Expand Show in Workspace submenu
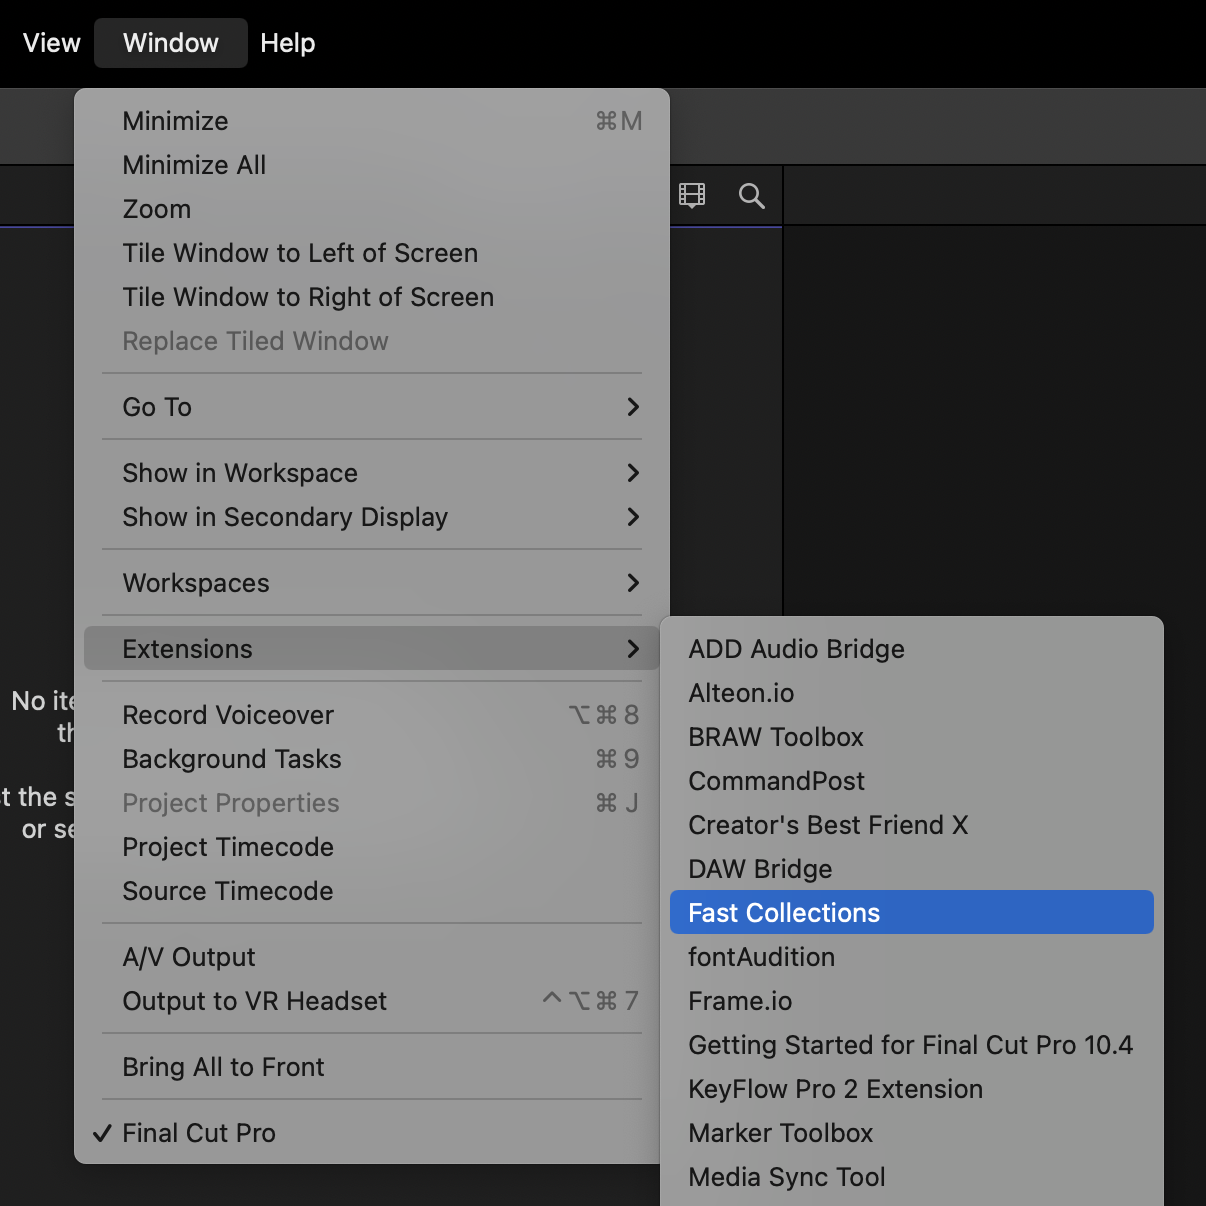The width and height of the screenshot is (1206, 1206). click(x=371, y=473)
